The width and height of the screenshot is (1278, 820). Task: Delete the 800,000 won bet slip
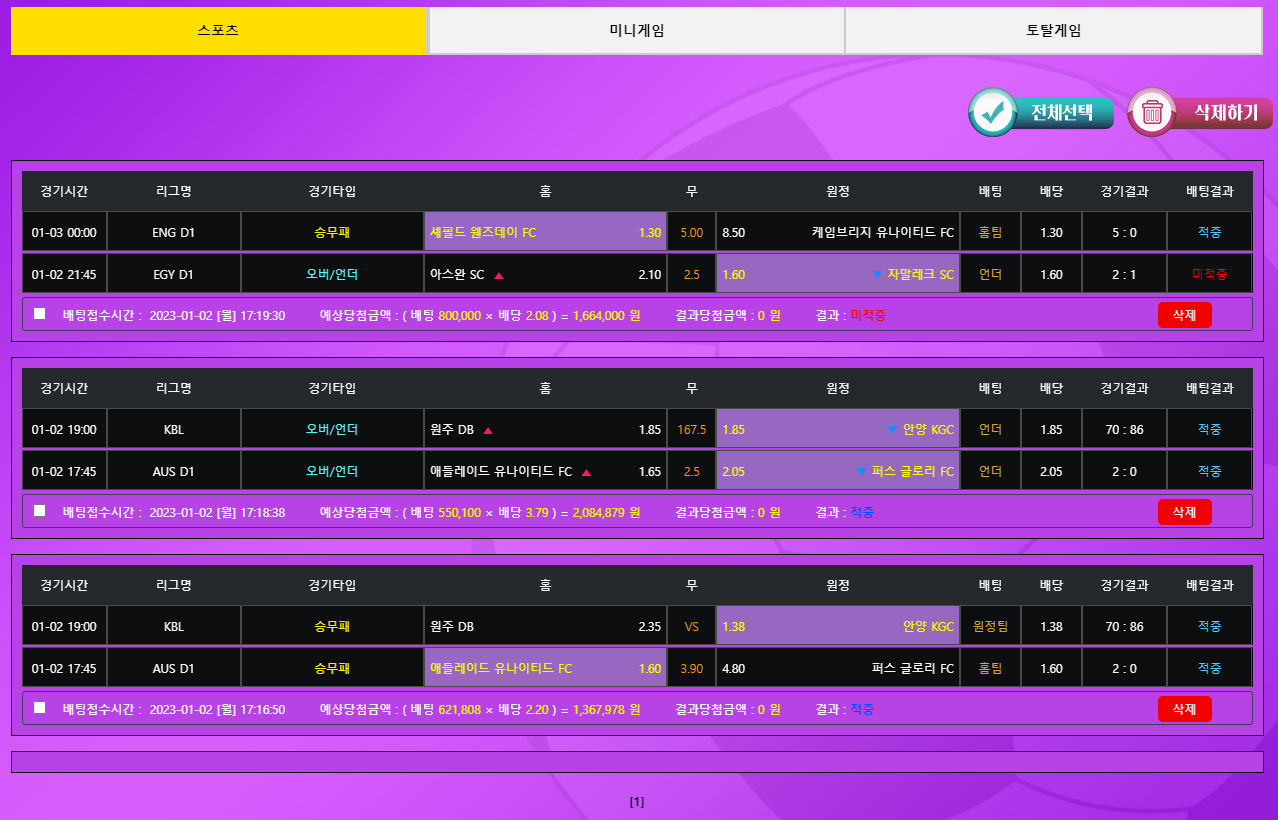tap(1184, 315)
